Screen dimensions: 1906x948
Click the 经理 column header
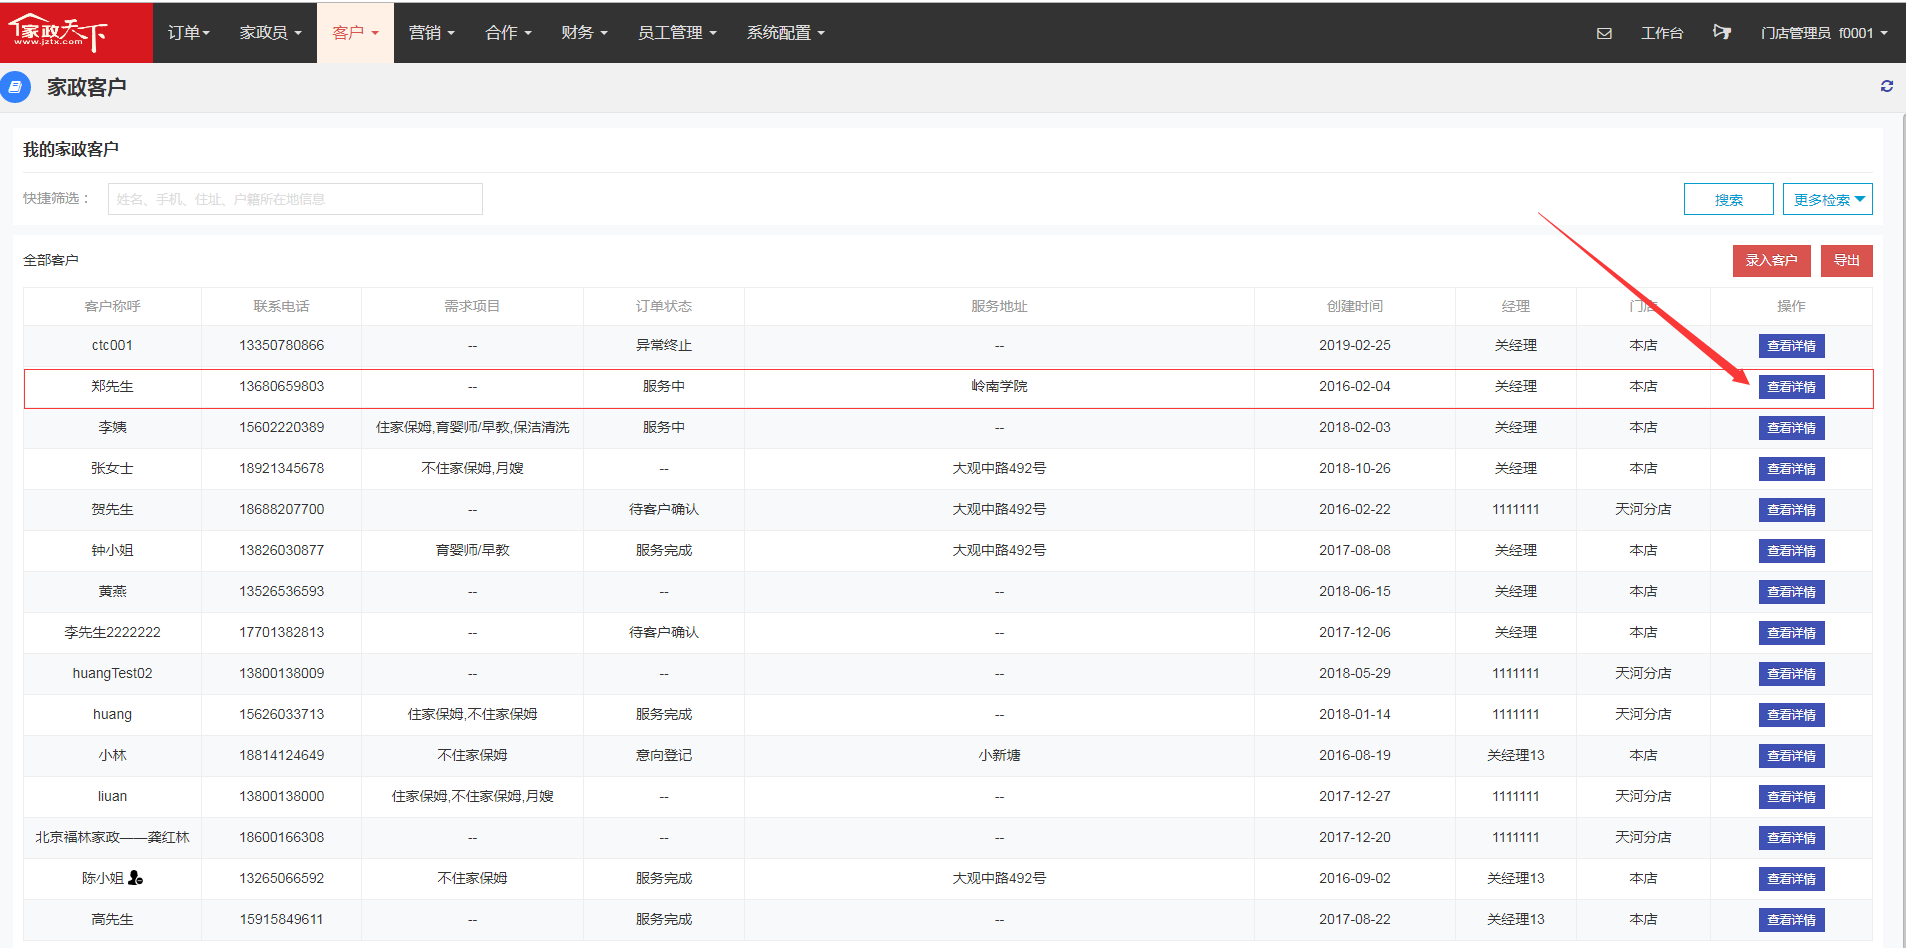tap(1516, 306)
